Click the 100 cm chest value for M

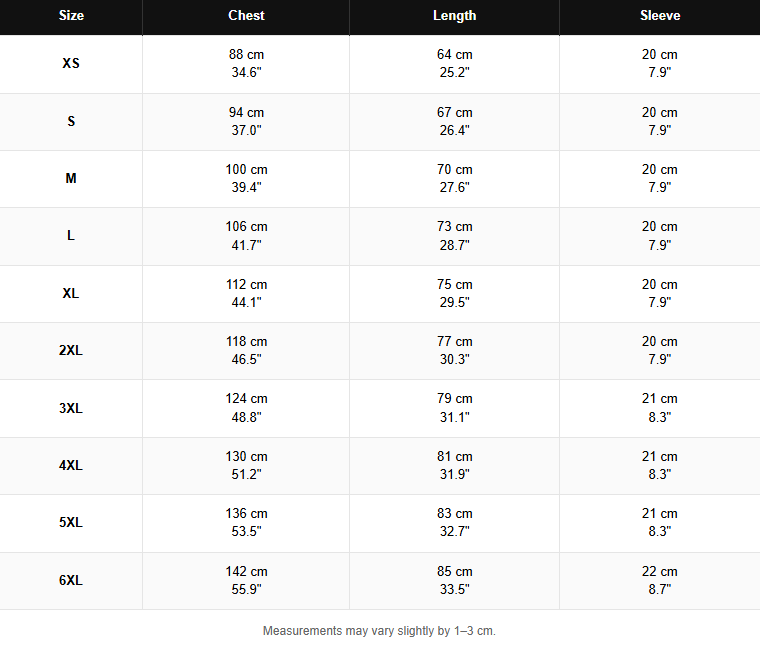(x=246, y=170)
